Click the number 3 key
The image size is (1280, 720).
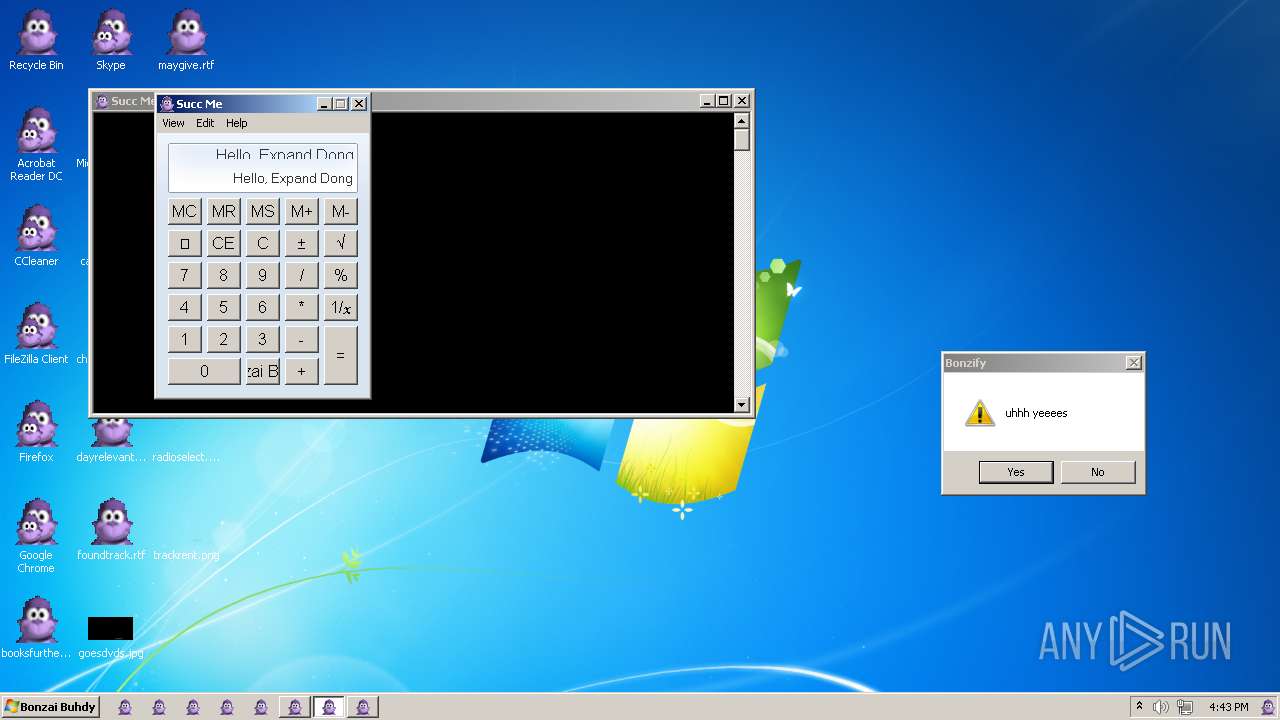[262, 339]
